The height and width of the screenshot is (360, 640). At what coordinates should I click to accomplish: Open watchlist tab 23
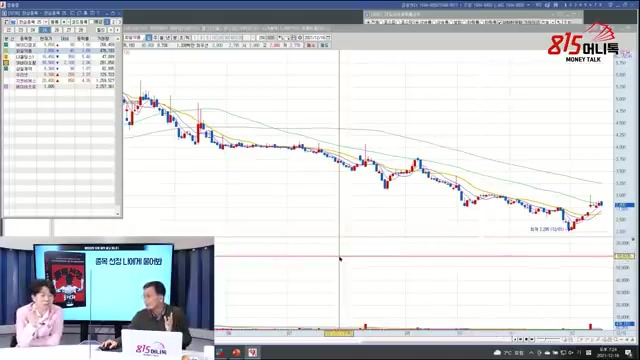(x=21, y=30)
